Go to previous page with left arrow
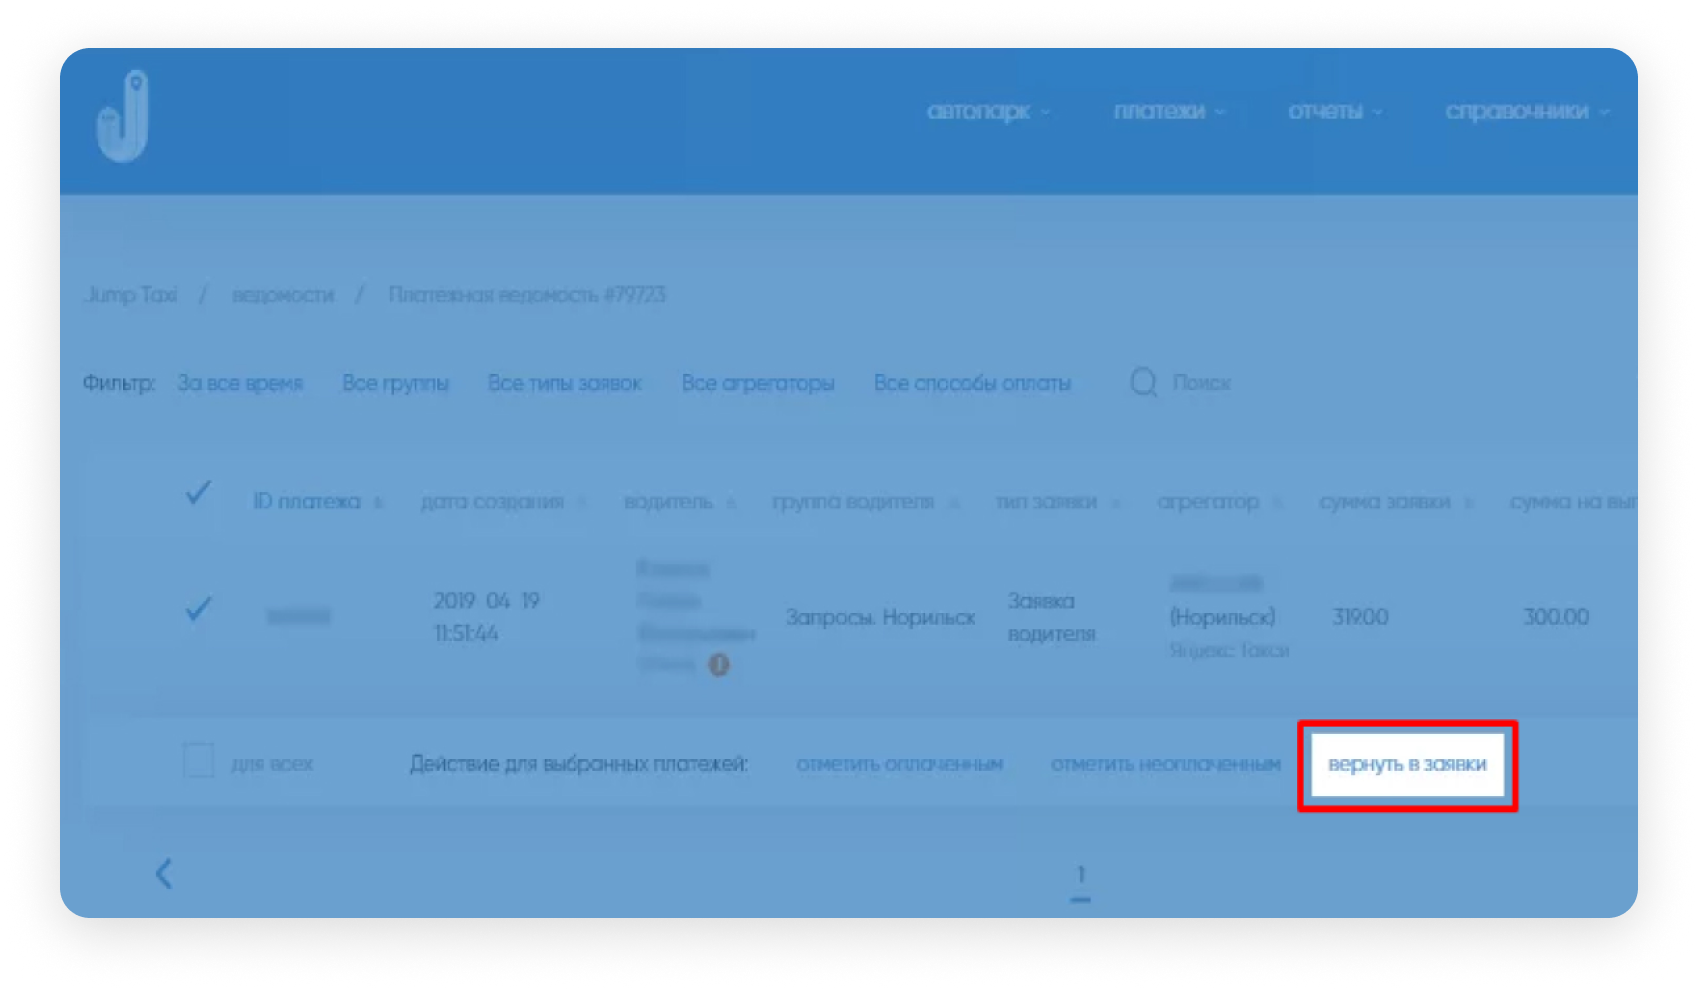This screenshot has width=1698, height=990. pyautogui.click(x=164, y=873)
